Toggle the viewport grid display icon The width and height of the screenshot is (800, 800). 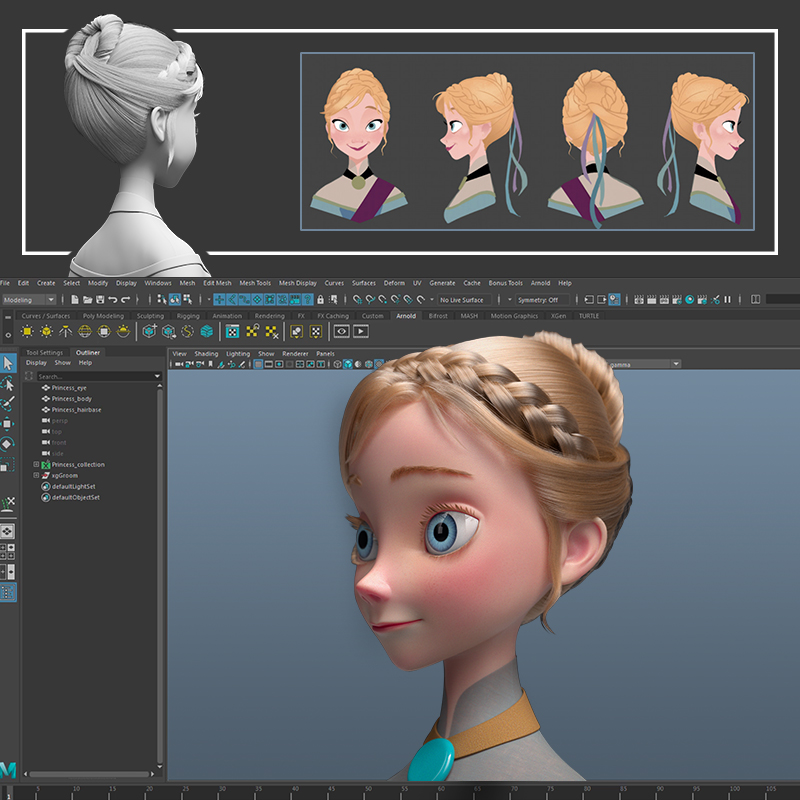[258, 364]
